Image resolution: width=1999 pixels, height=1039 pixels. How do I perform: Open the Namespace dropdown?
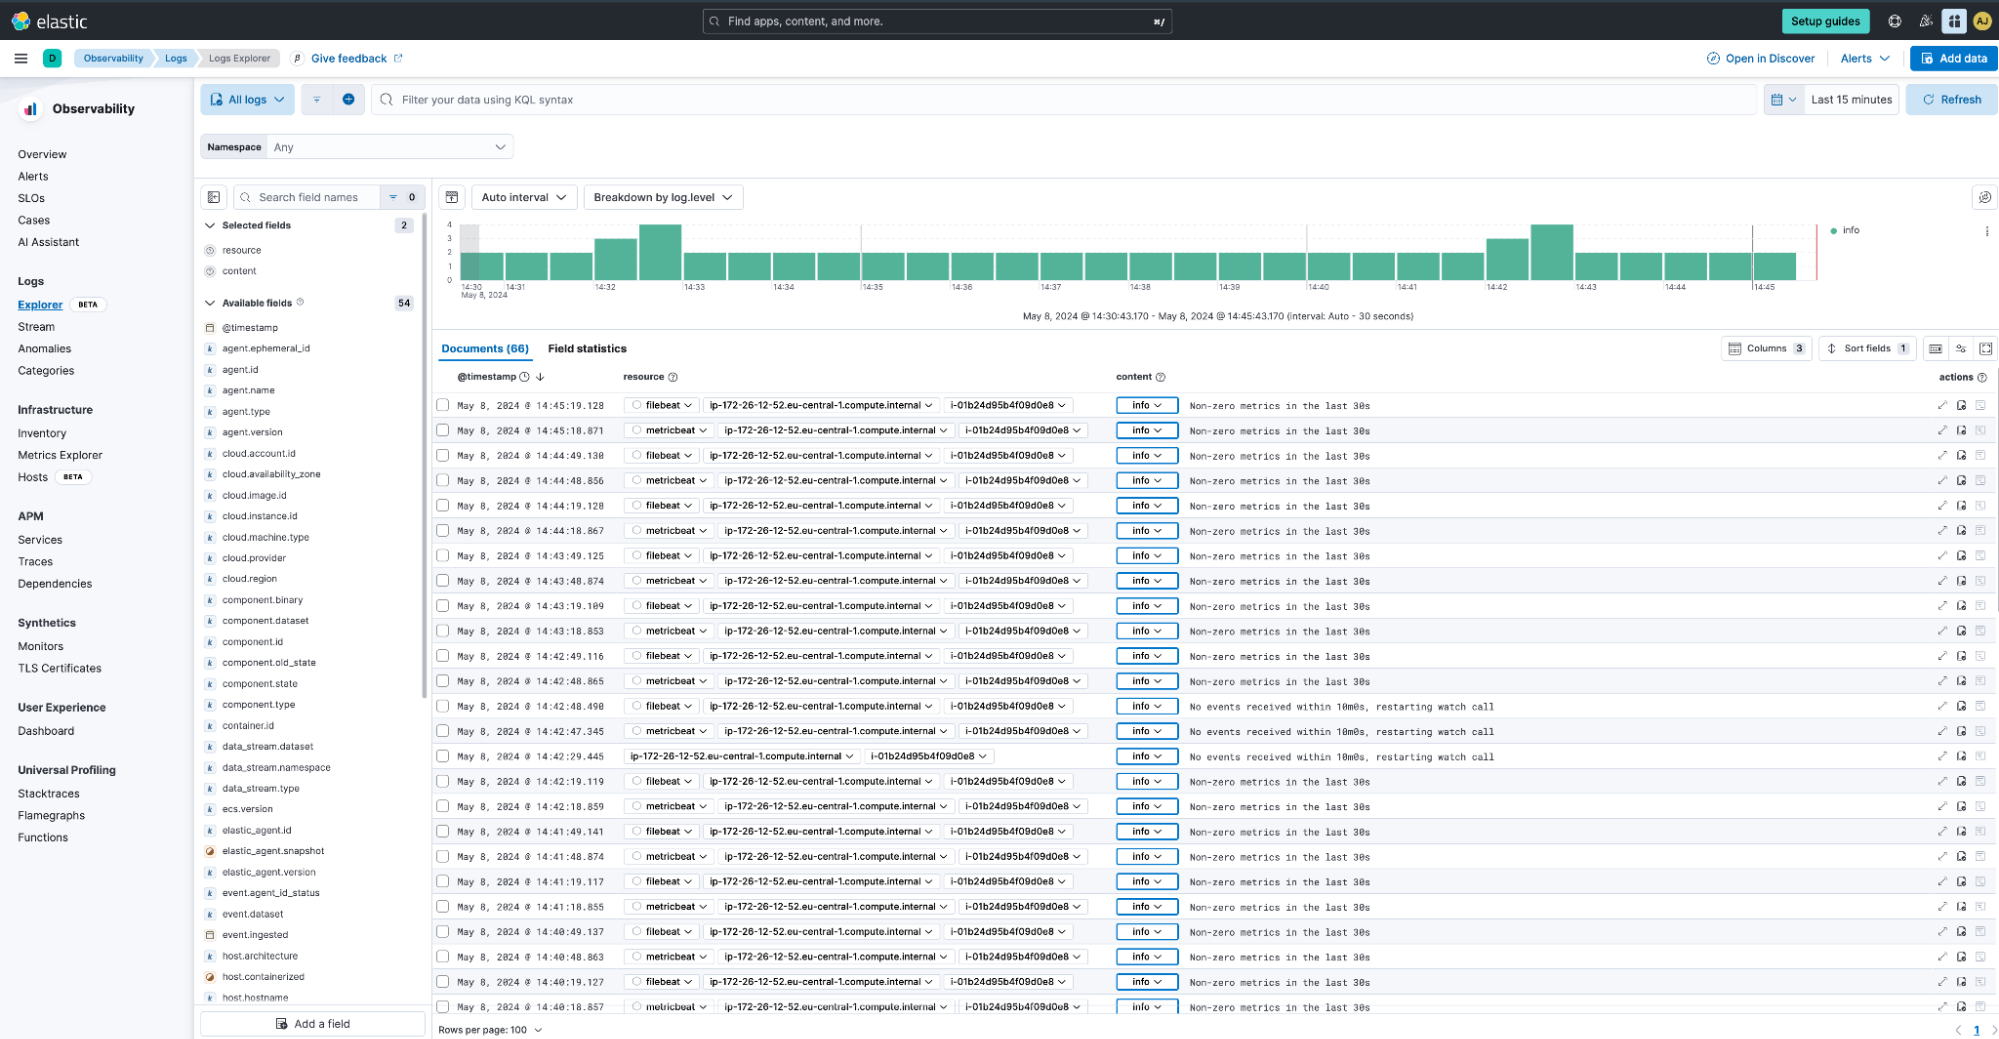tap(389, 147)
